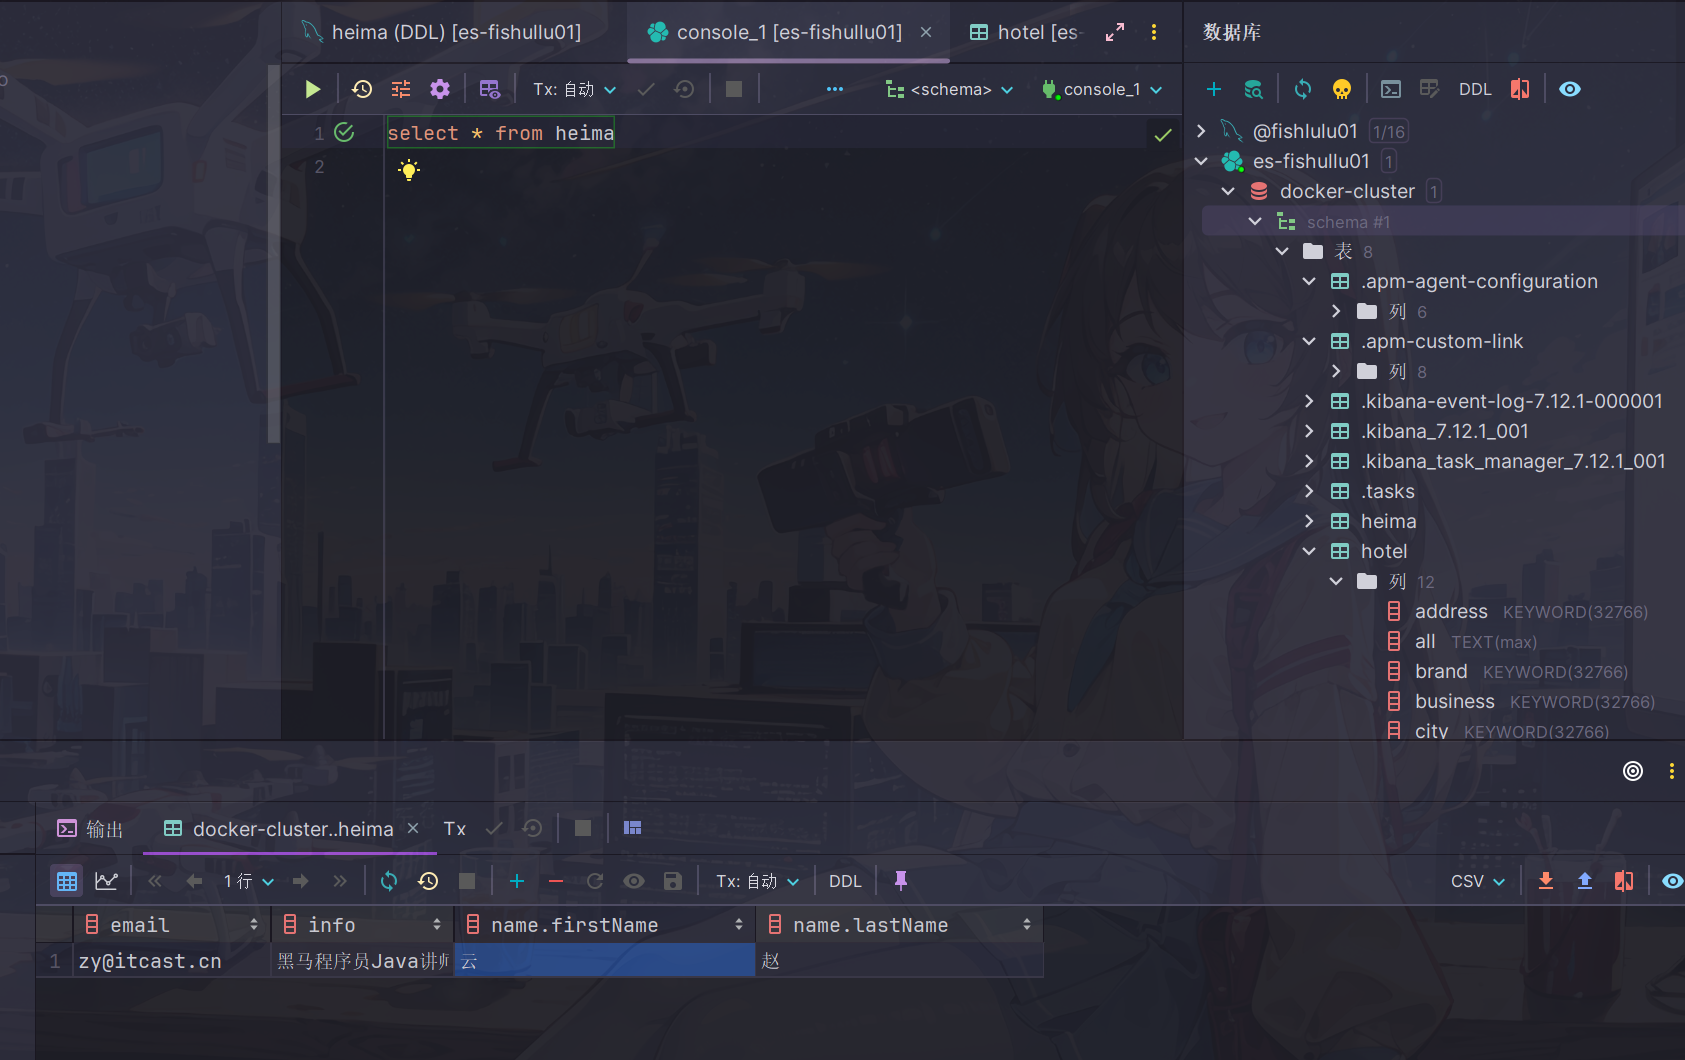Expand the .tasks table node
Screen dimensions: 1685x1060
click(x=1309, y=491)
